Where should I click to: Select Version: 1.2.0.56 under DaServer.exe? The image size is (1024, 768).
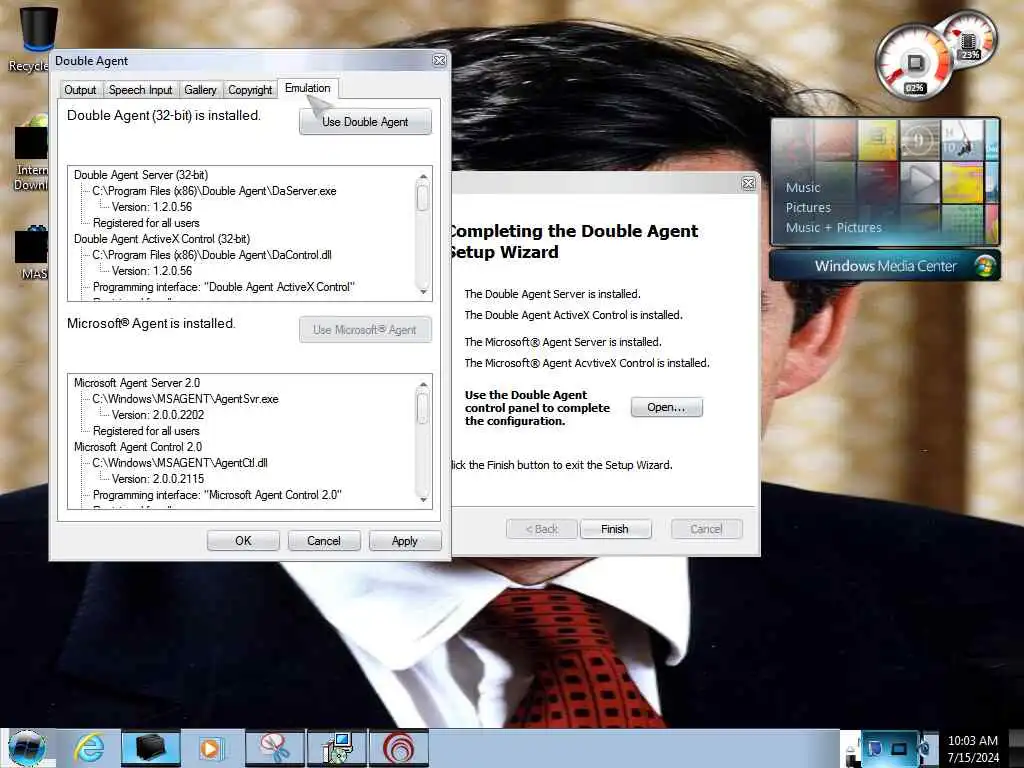[x=152, y=207]
